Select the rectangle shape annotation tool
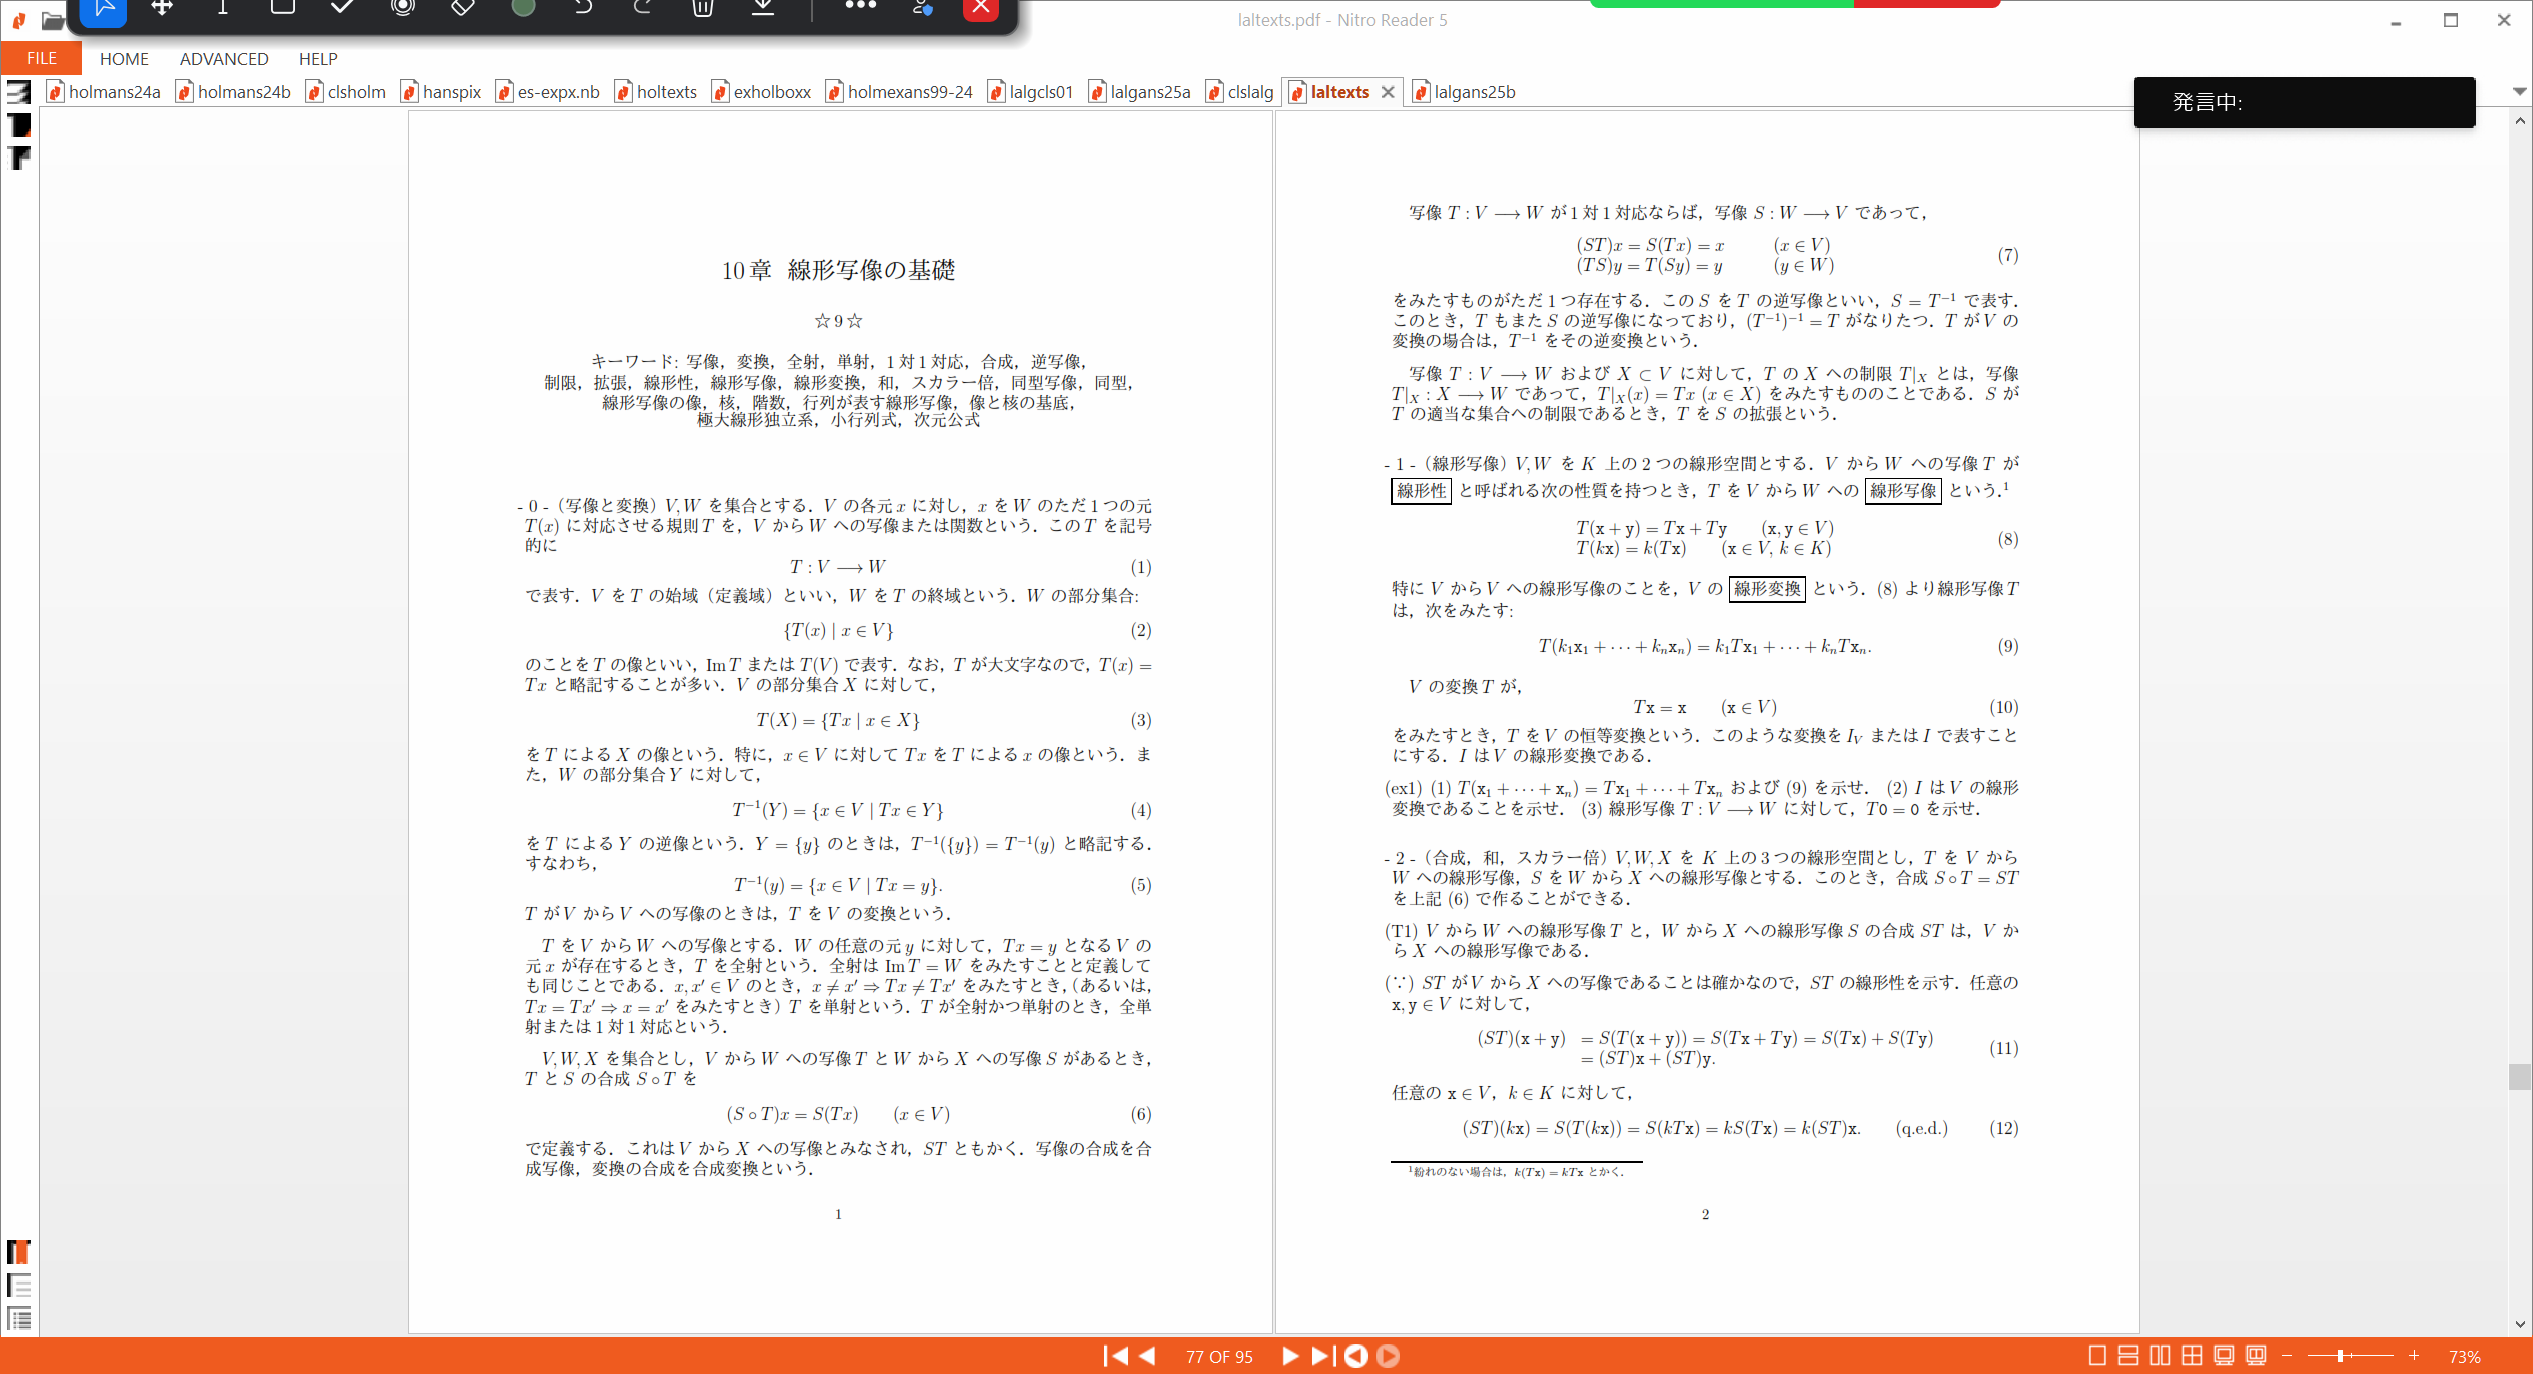 click(283, 8)
